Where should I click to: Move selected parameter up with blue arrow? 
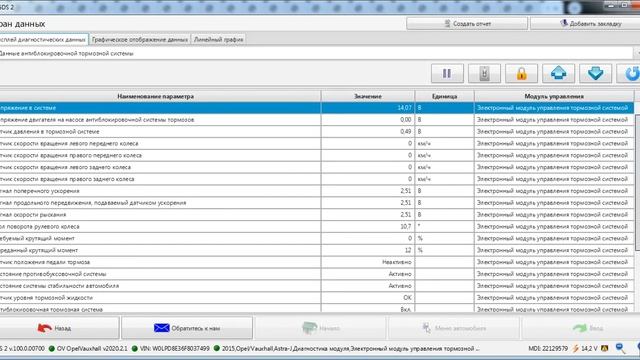point(558,73)
